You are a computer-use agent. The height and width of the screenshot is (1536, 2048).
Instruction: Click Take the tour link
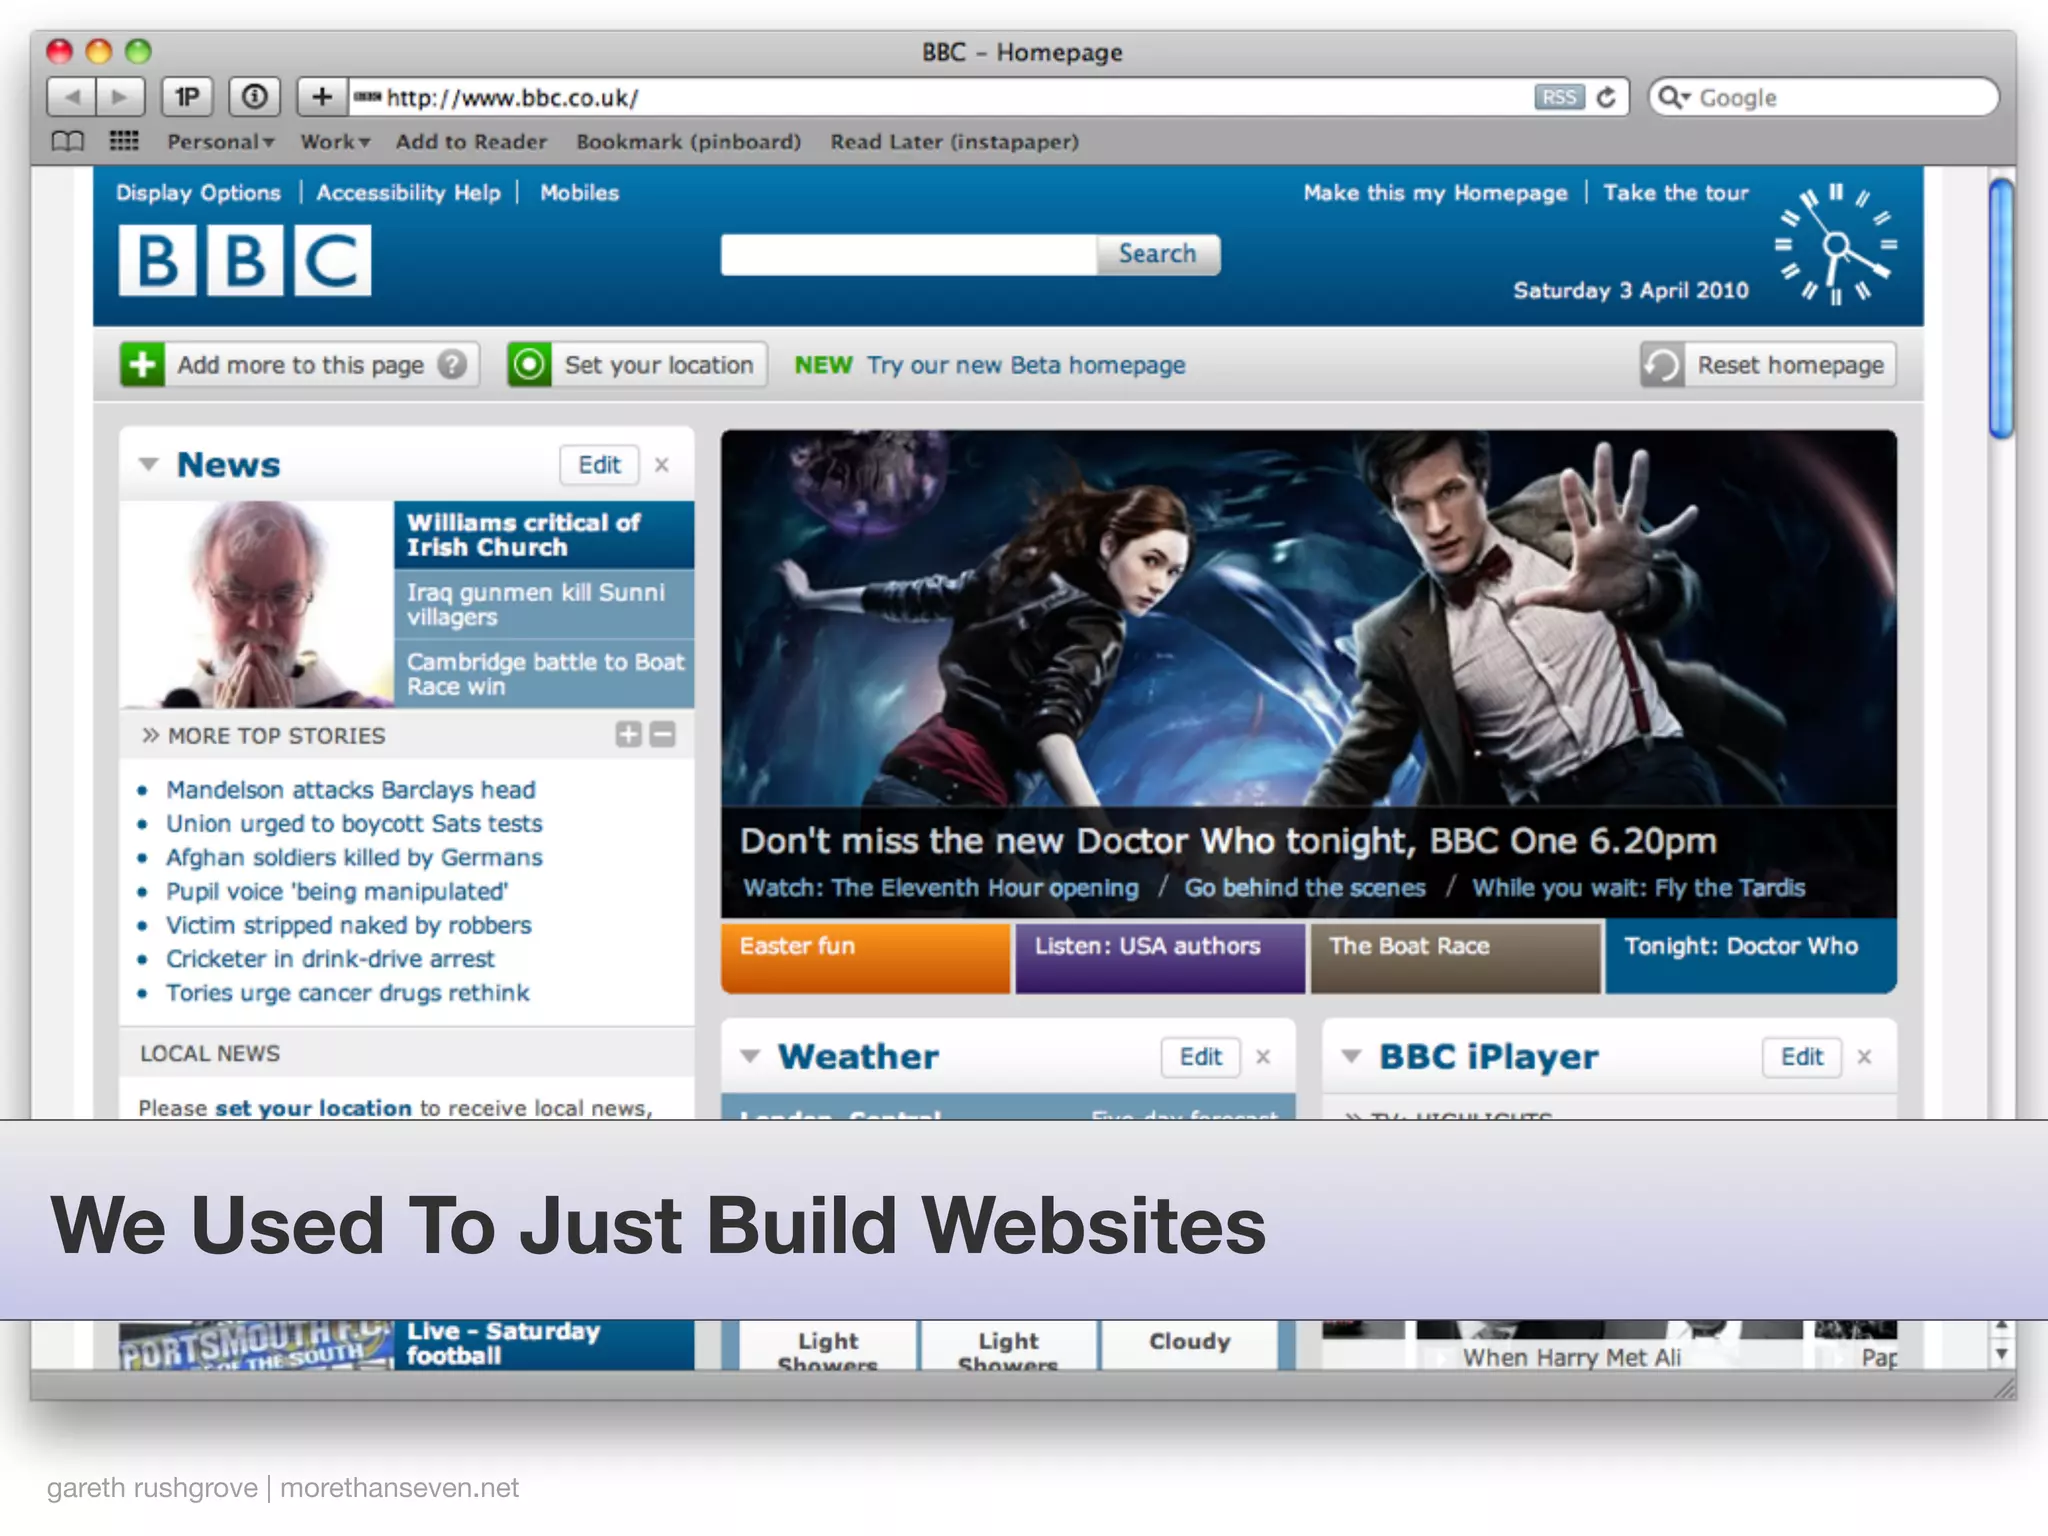pyautogui.click(x=1676, y=192)
